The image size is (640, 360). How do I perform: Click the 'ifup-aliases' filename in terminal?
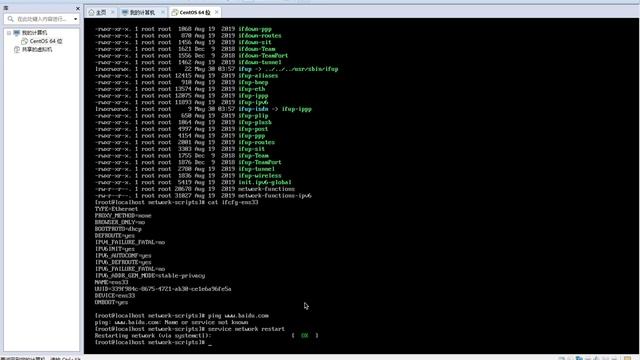[x=258, y=76]
